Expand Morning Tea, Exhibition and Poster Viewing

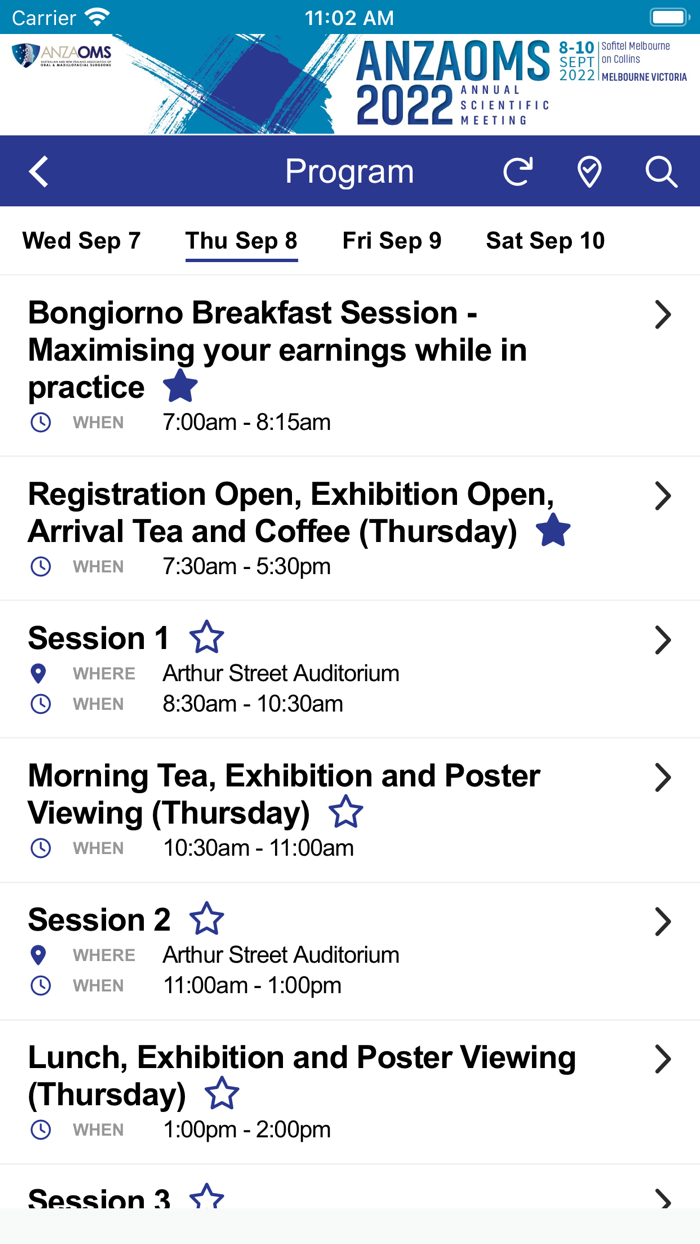pyautogui.click(x=663, y=777)
